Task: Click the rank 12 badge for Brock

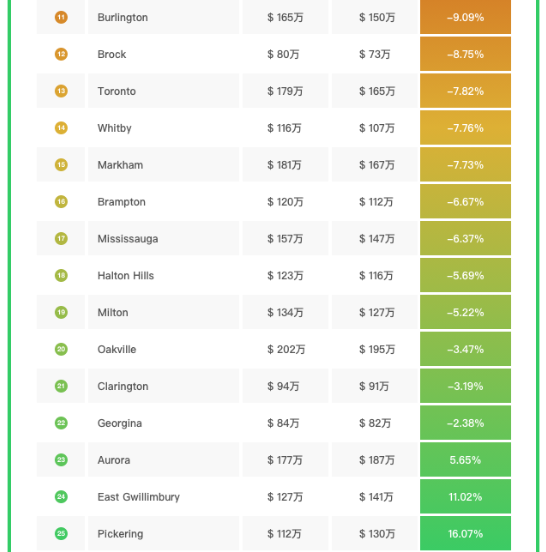Action: point(61,54)
